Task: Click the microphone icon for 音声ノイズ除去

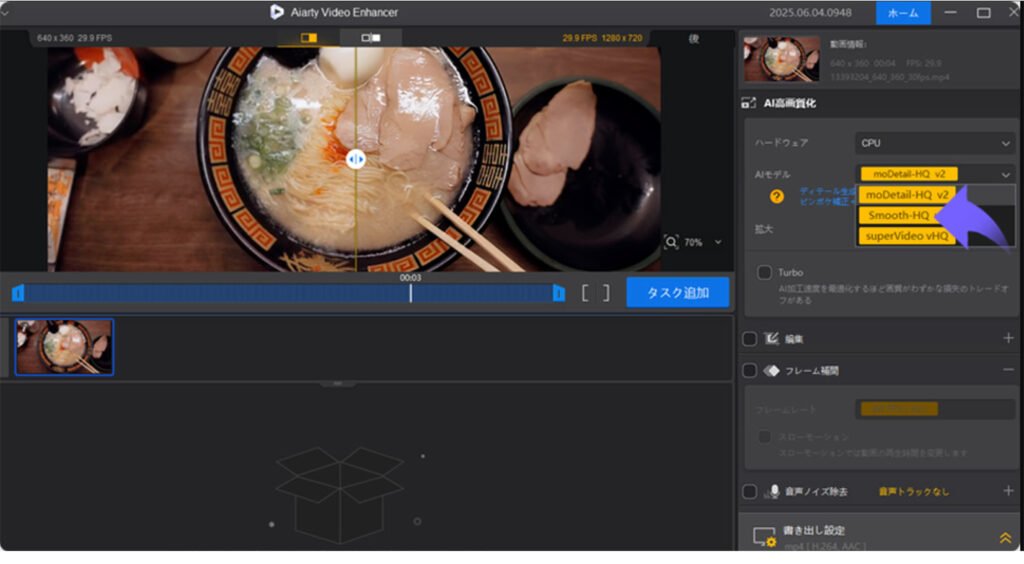Action: (773, 492)
